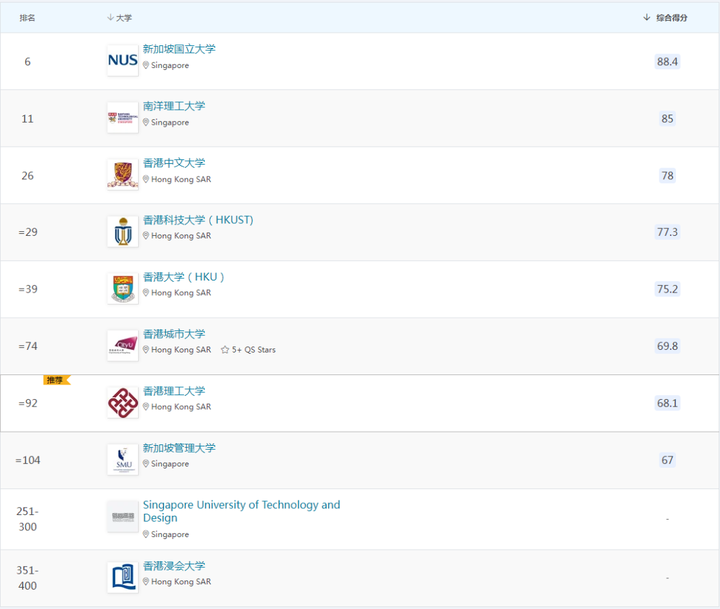Click rank =29 cell

pos(28,232)
